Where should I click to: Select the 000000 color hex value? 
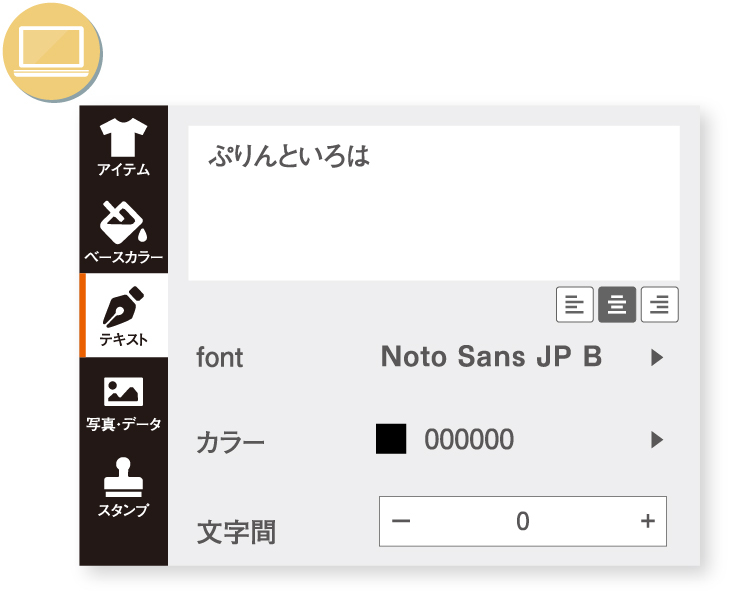pyautogui.click(x=469, y=439)
